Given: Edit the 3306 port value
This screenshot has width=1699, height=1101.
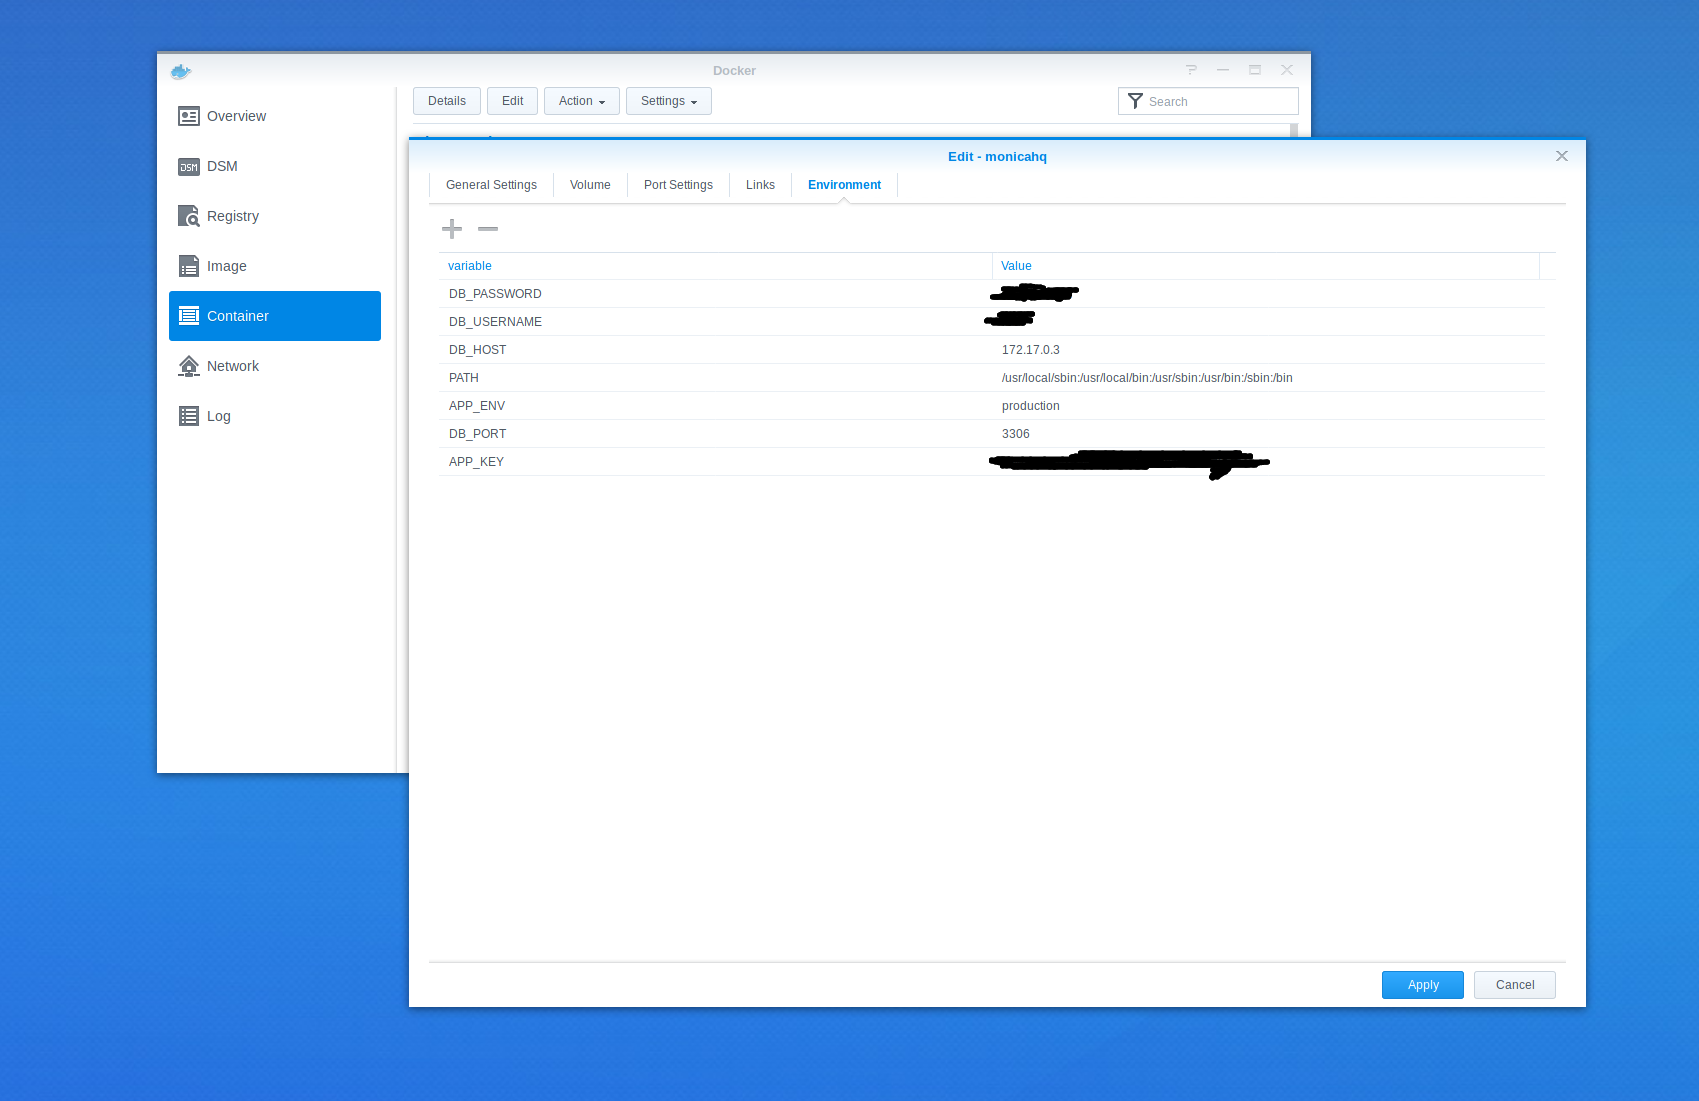Looking at the screenshot, I should tap(1015, 434).
